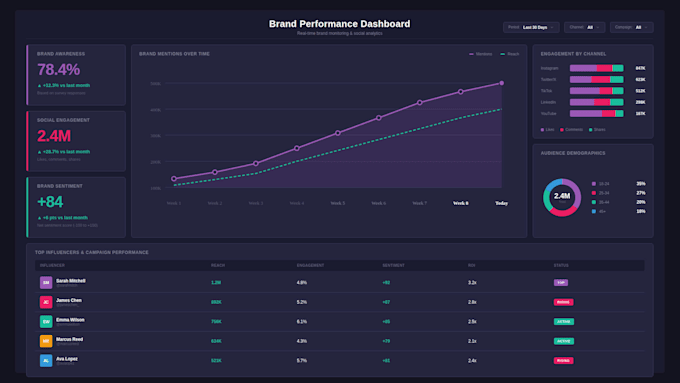Image resolution: width=680 pixels, height=383 pixels.
Task: Toggle the Comments legend item
Action: coord(571,130)
